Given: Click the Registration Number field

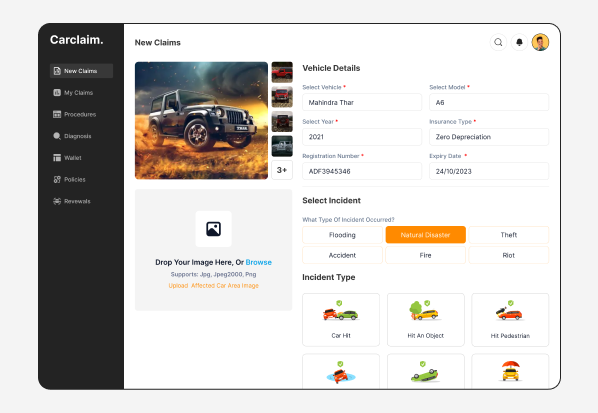Looking at the screenshot, I should pos(362,171).
